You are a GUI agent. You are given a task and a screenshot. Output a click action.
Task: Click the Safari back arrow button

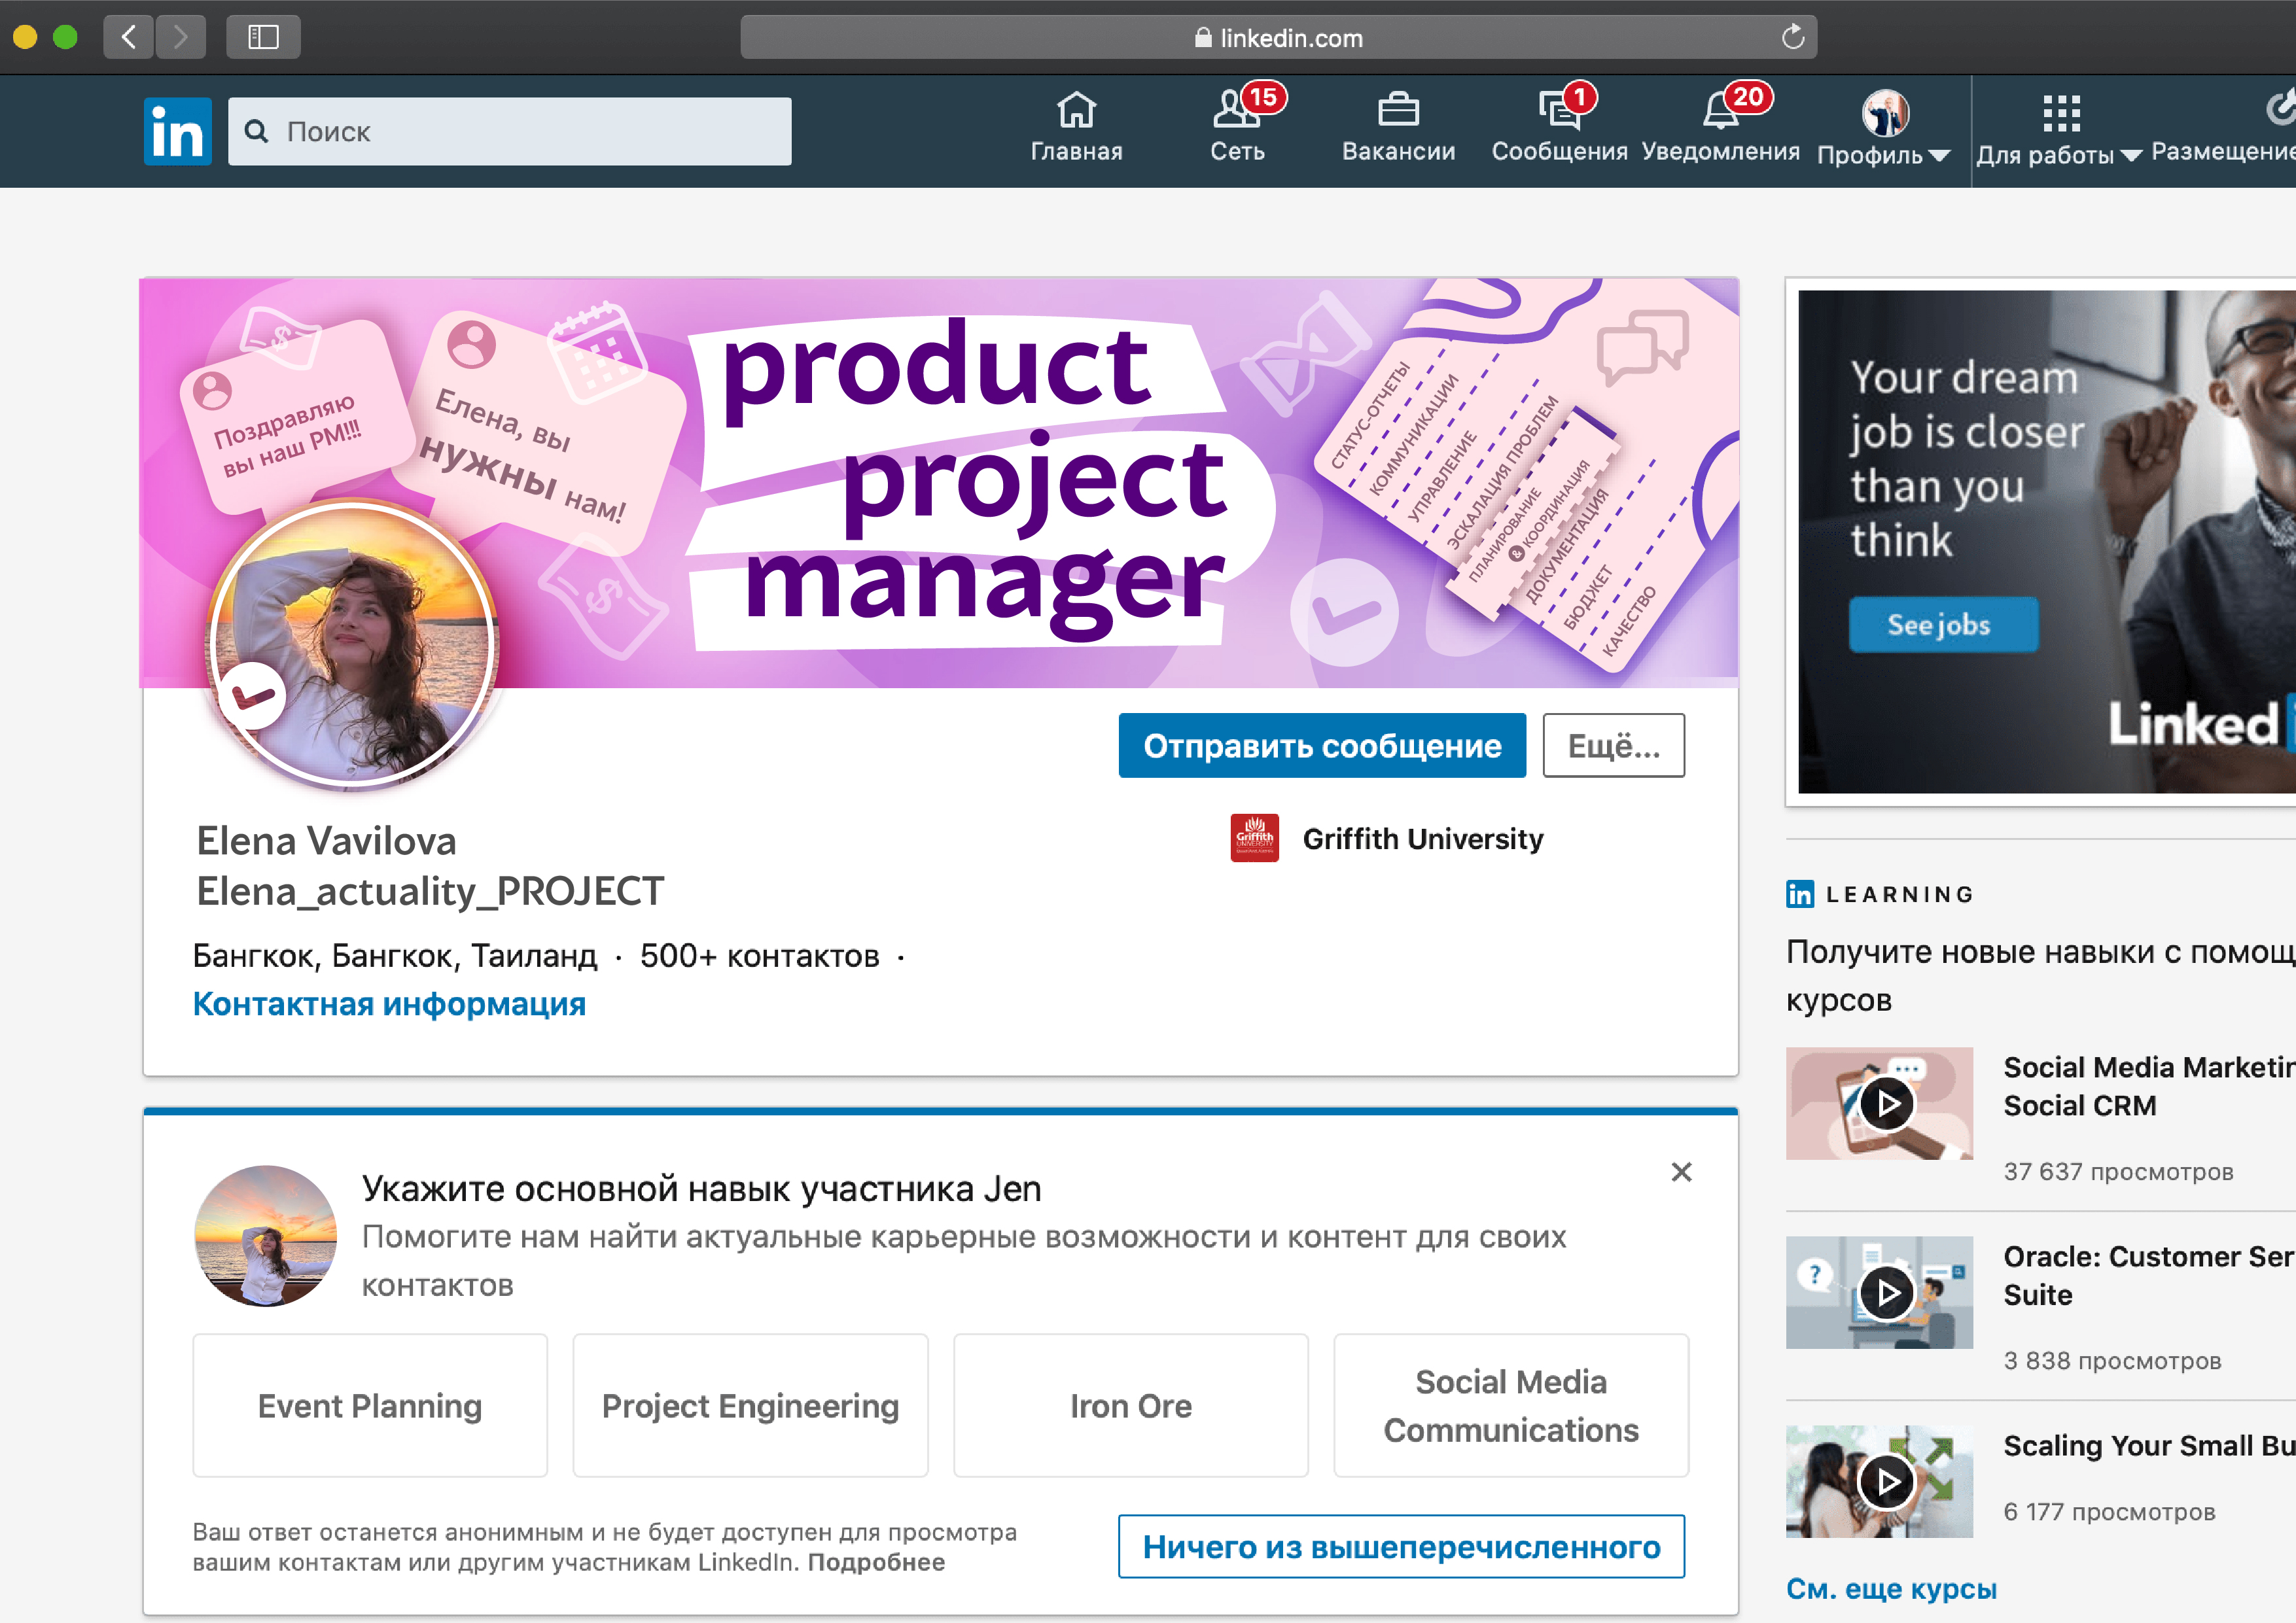(129, 38)
